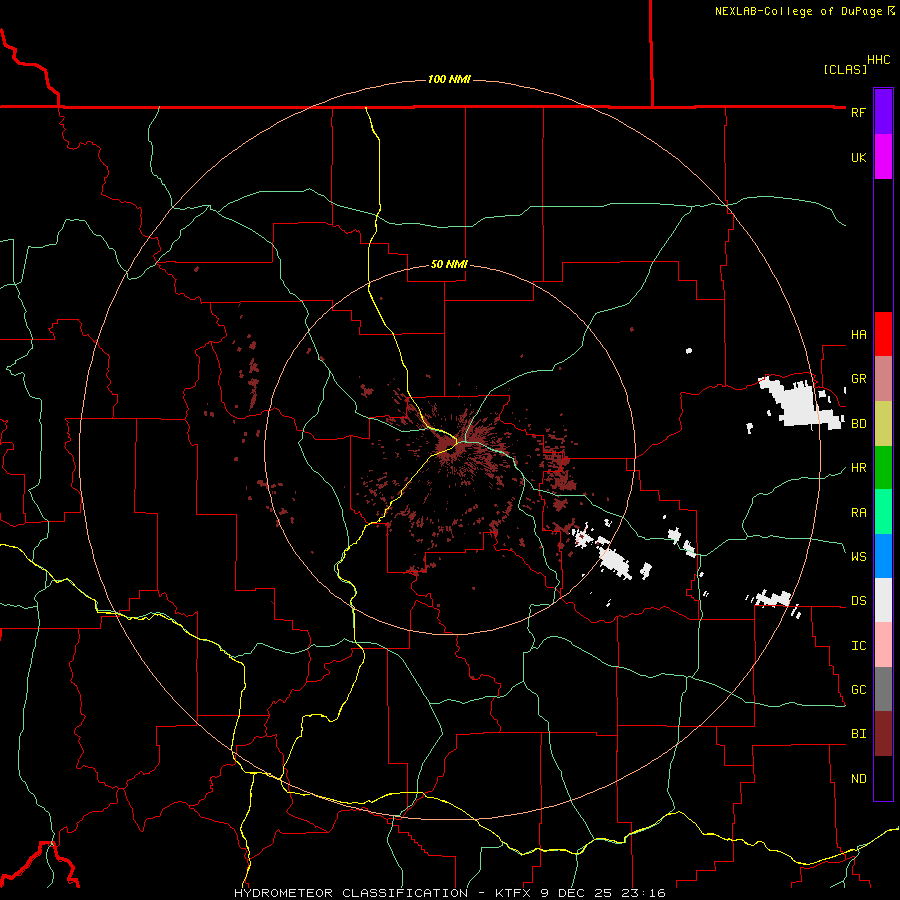The height and width of the screenshot is (900, 900).
Task: Click the large dry snow echo northeast
Action: tap(799, 402)
